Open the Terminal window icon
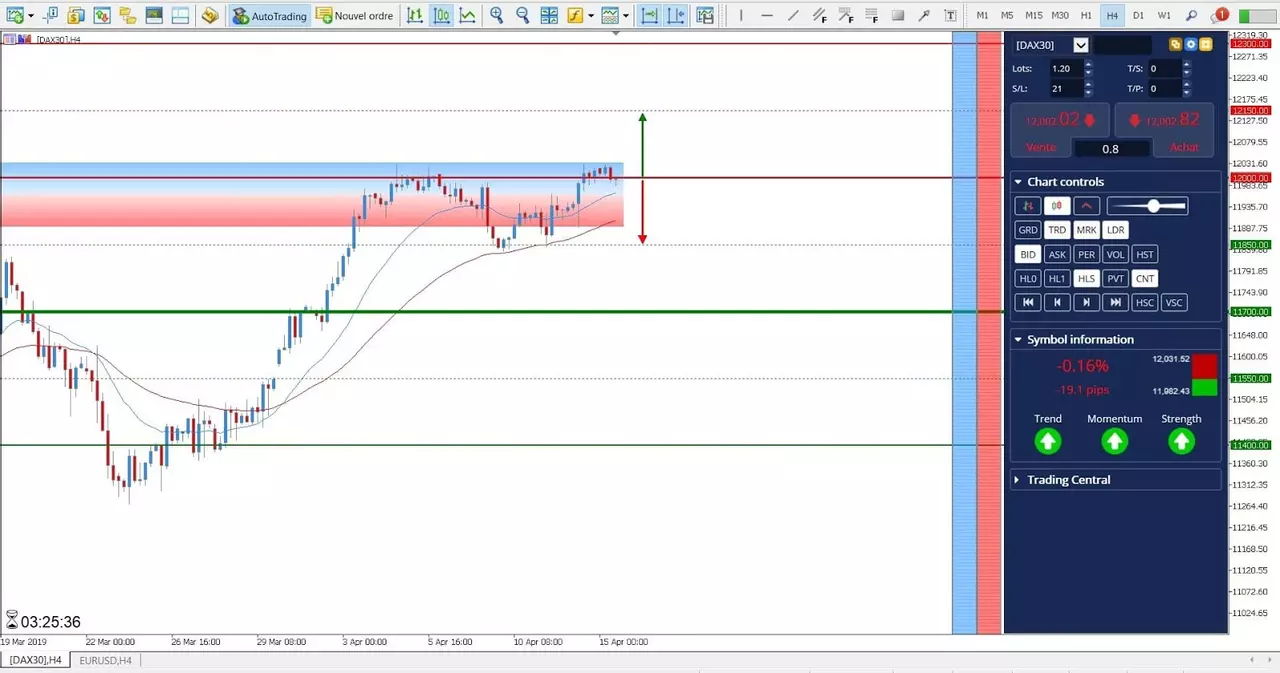Image resolution: width=1280 pixels, height=673 pixels. pos(153,16)
